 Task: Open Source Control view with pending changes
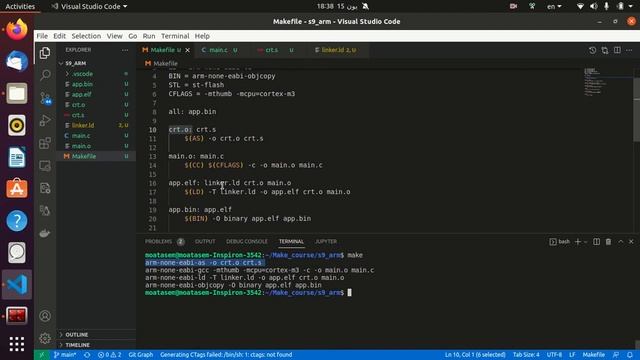click(45, 98)
